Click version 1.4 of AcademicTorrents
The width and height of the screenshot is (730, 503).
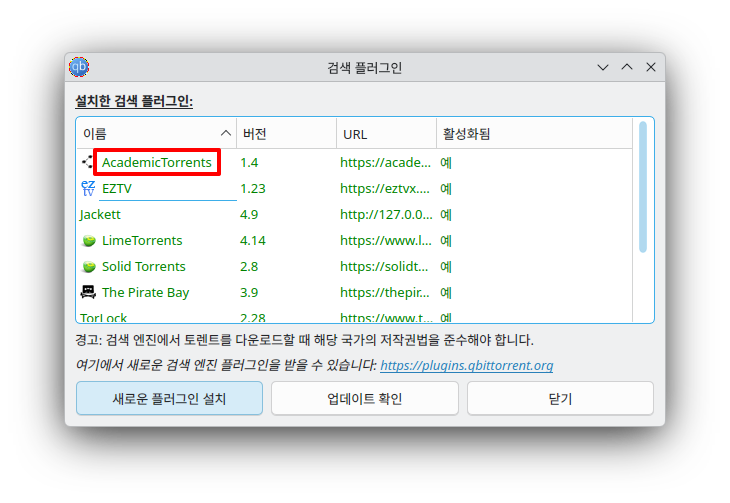249,163
